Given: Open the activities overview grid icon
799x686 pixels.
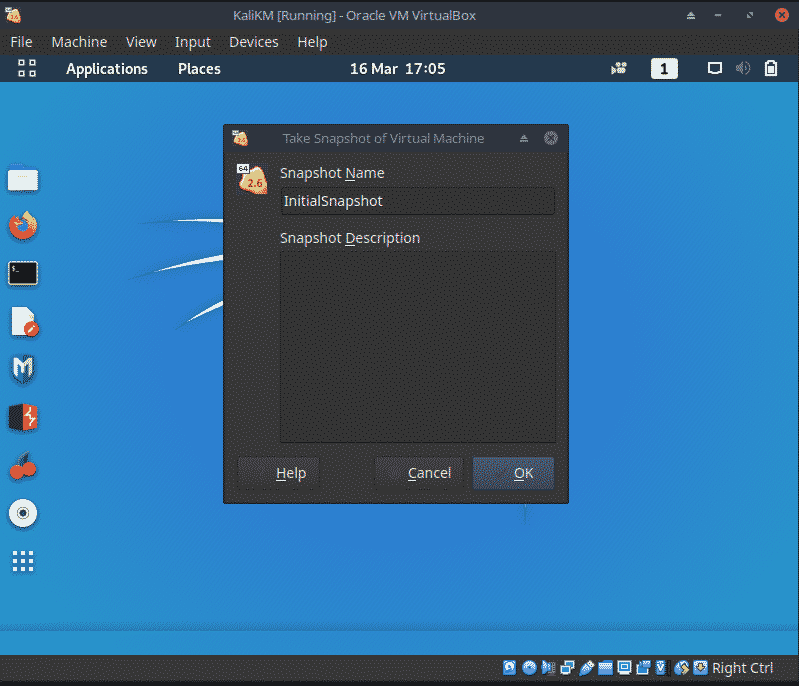Looking at the screenshot, I should point(27,68).
